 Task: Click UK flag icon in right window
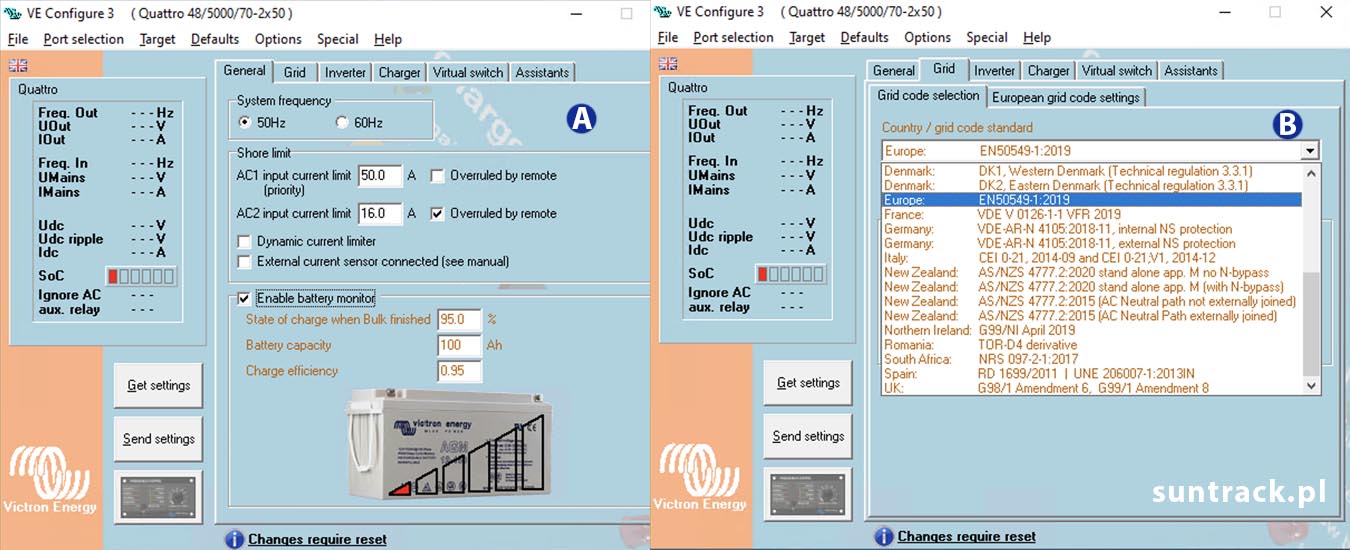(668, 63)
